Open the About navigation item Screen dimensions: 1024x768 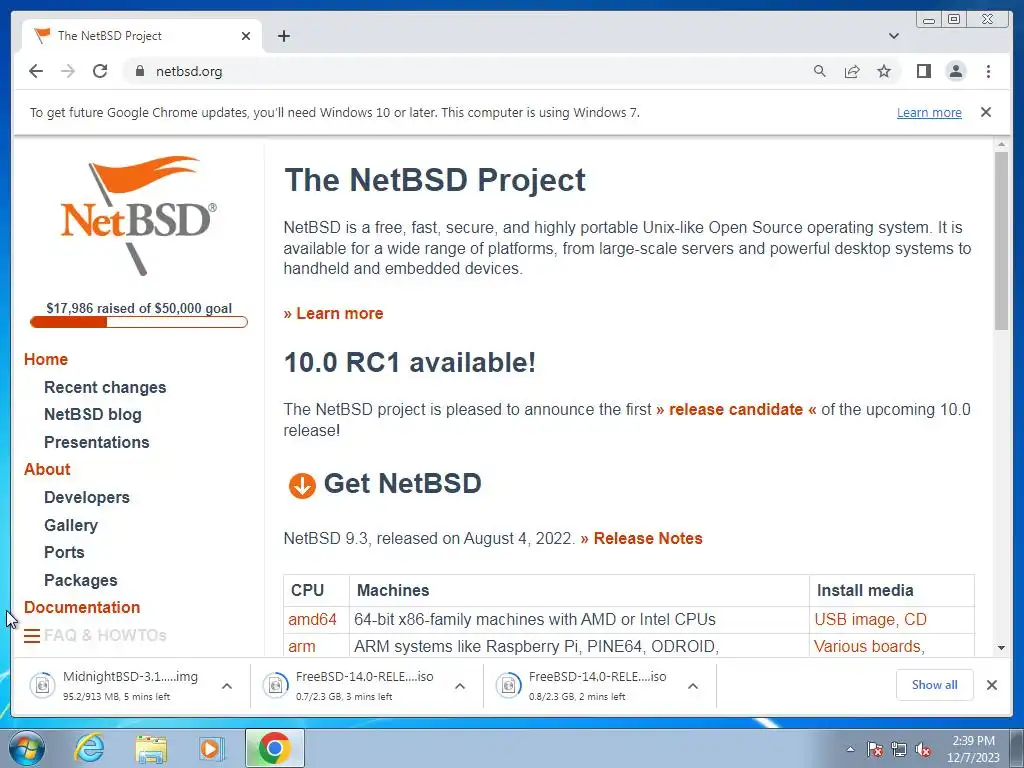[x=47, y=470]
